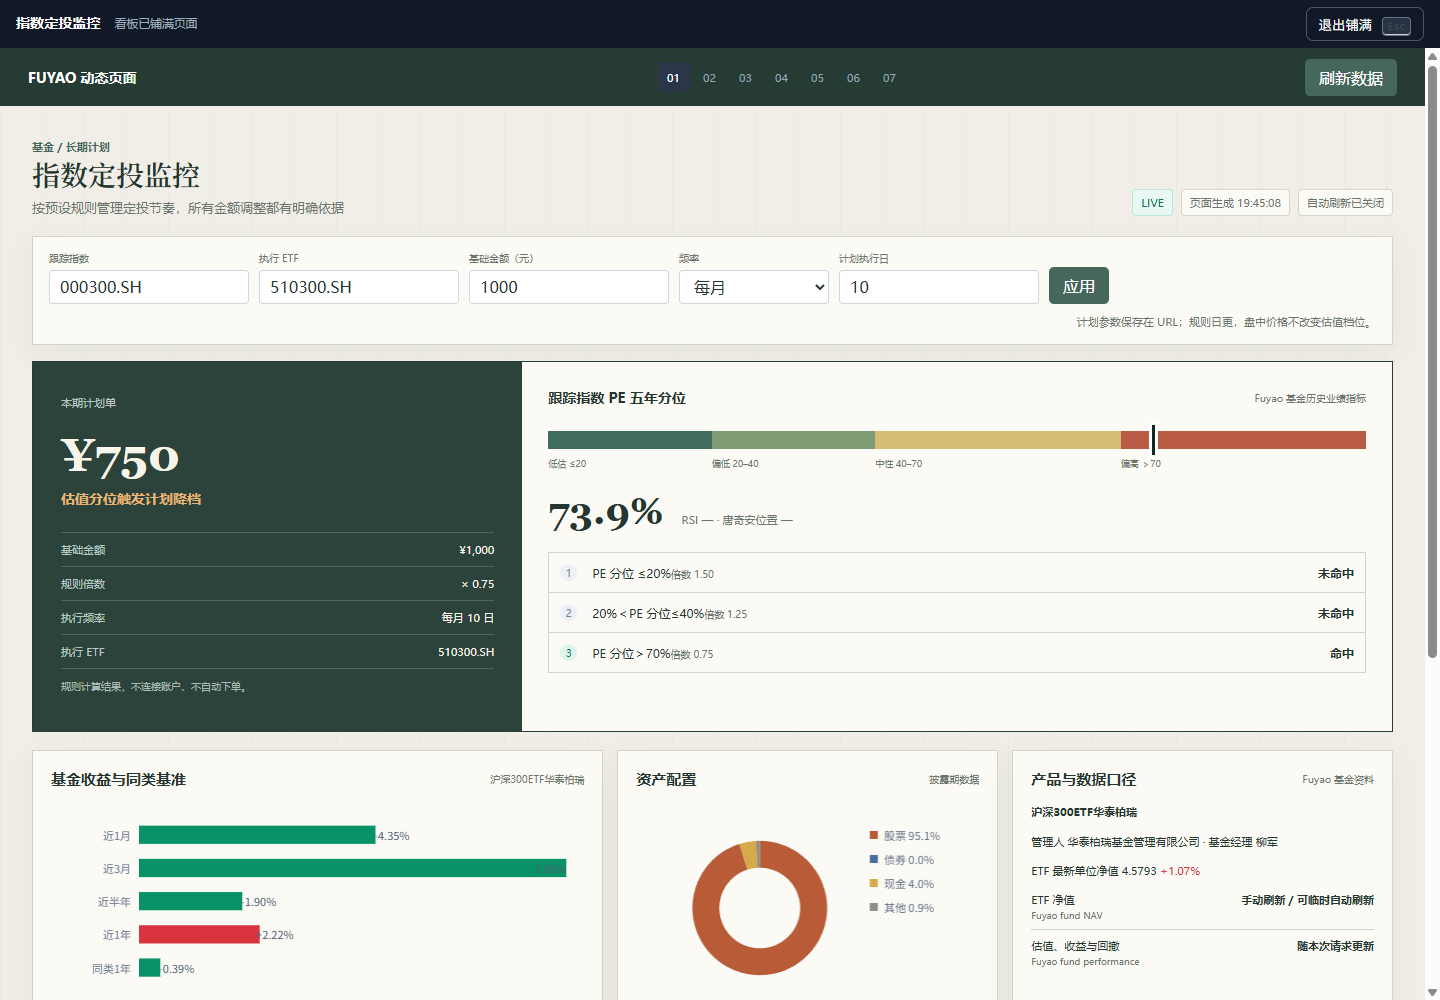Click the red 近1年 2.22% bar

coord(199,934)
